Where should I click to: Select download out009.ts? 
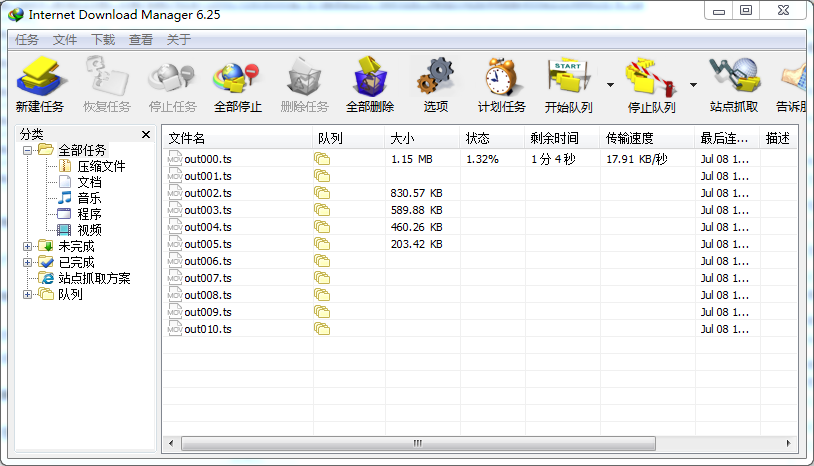pyautogui.click(x=208, y=312)
